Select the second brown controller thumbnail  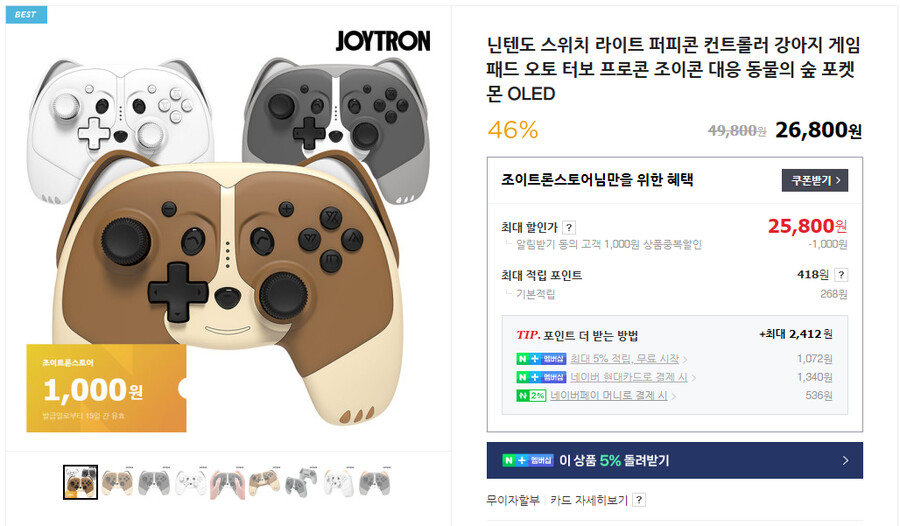tap(265, 482)
